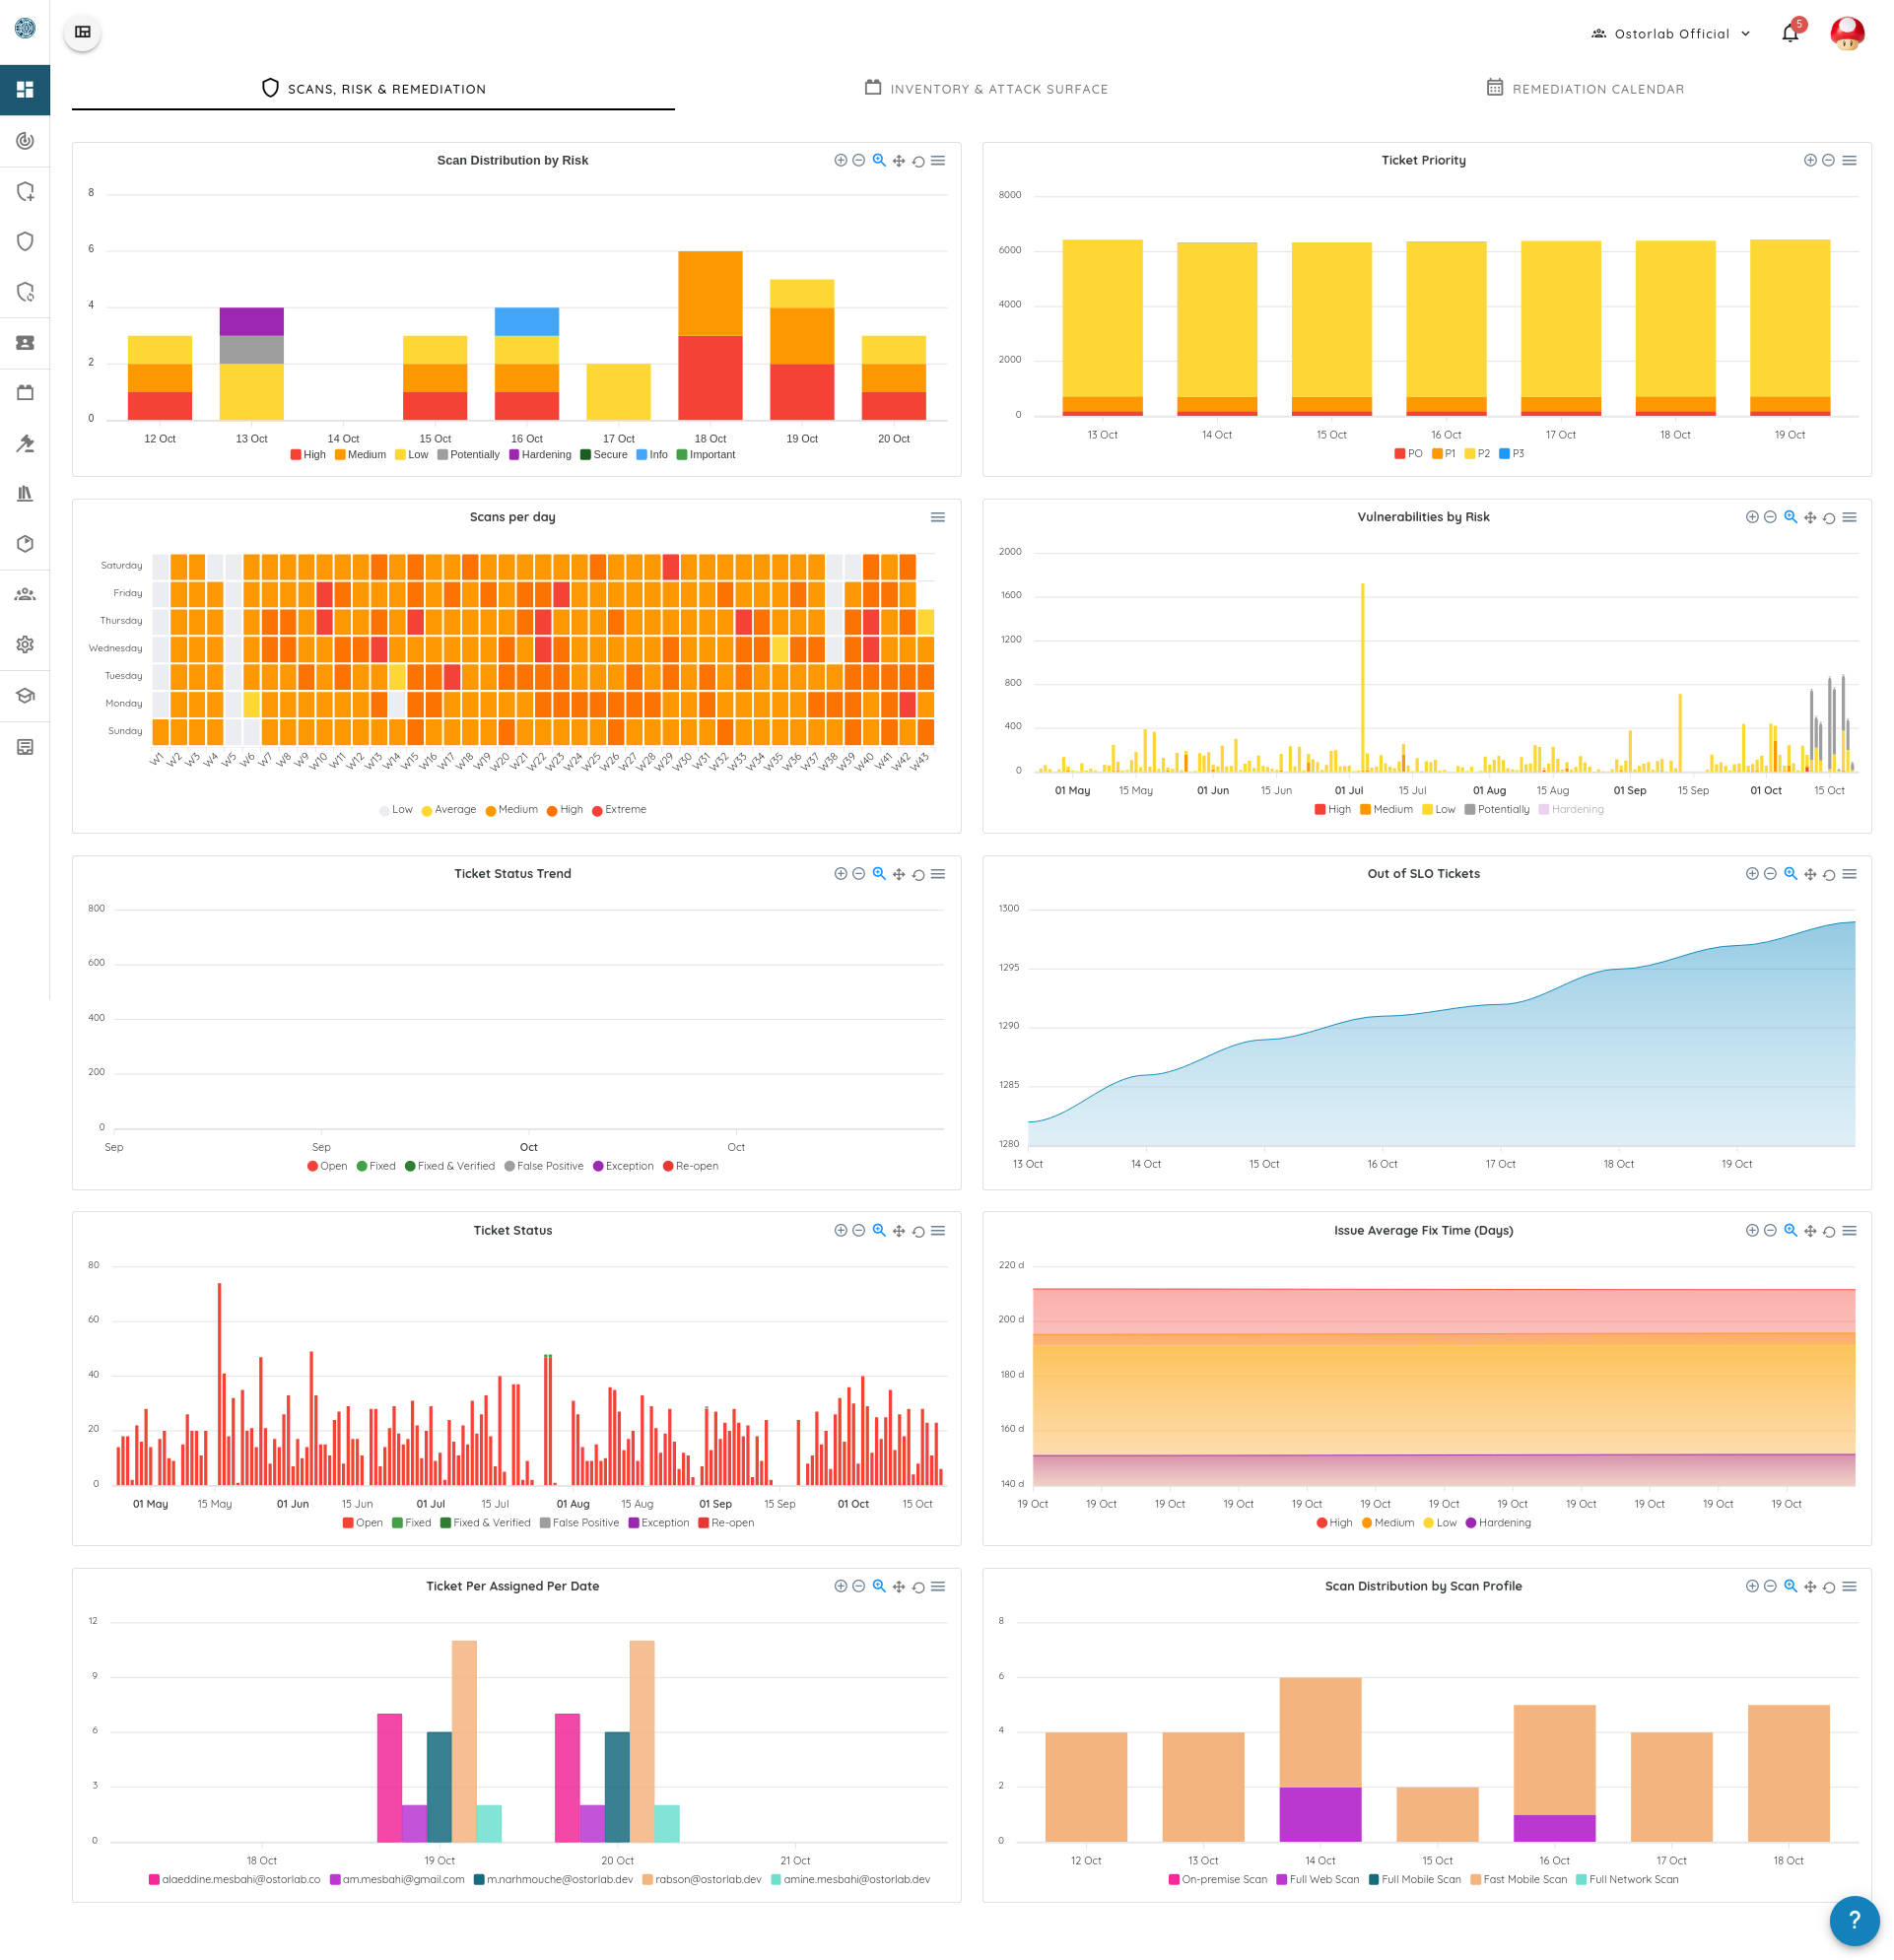
Task: Click the P3 blue swatch in Ticket Priority
Action: click(1504, 454)
